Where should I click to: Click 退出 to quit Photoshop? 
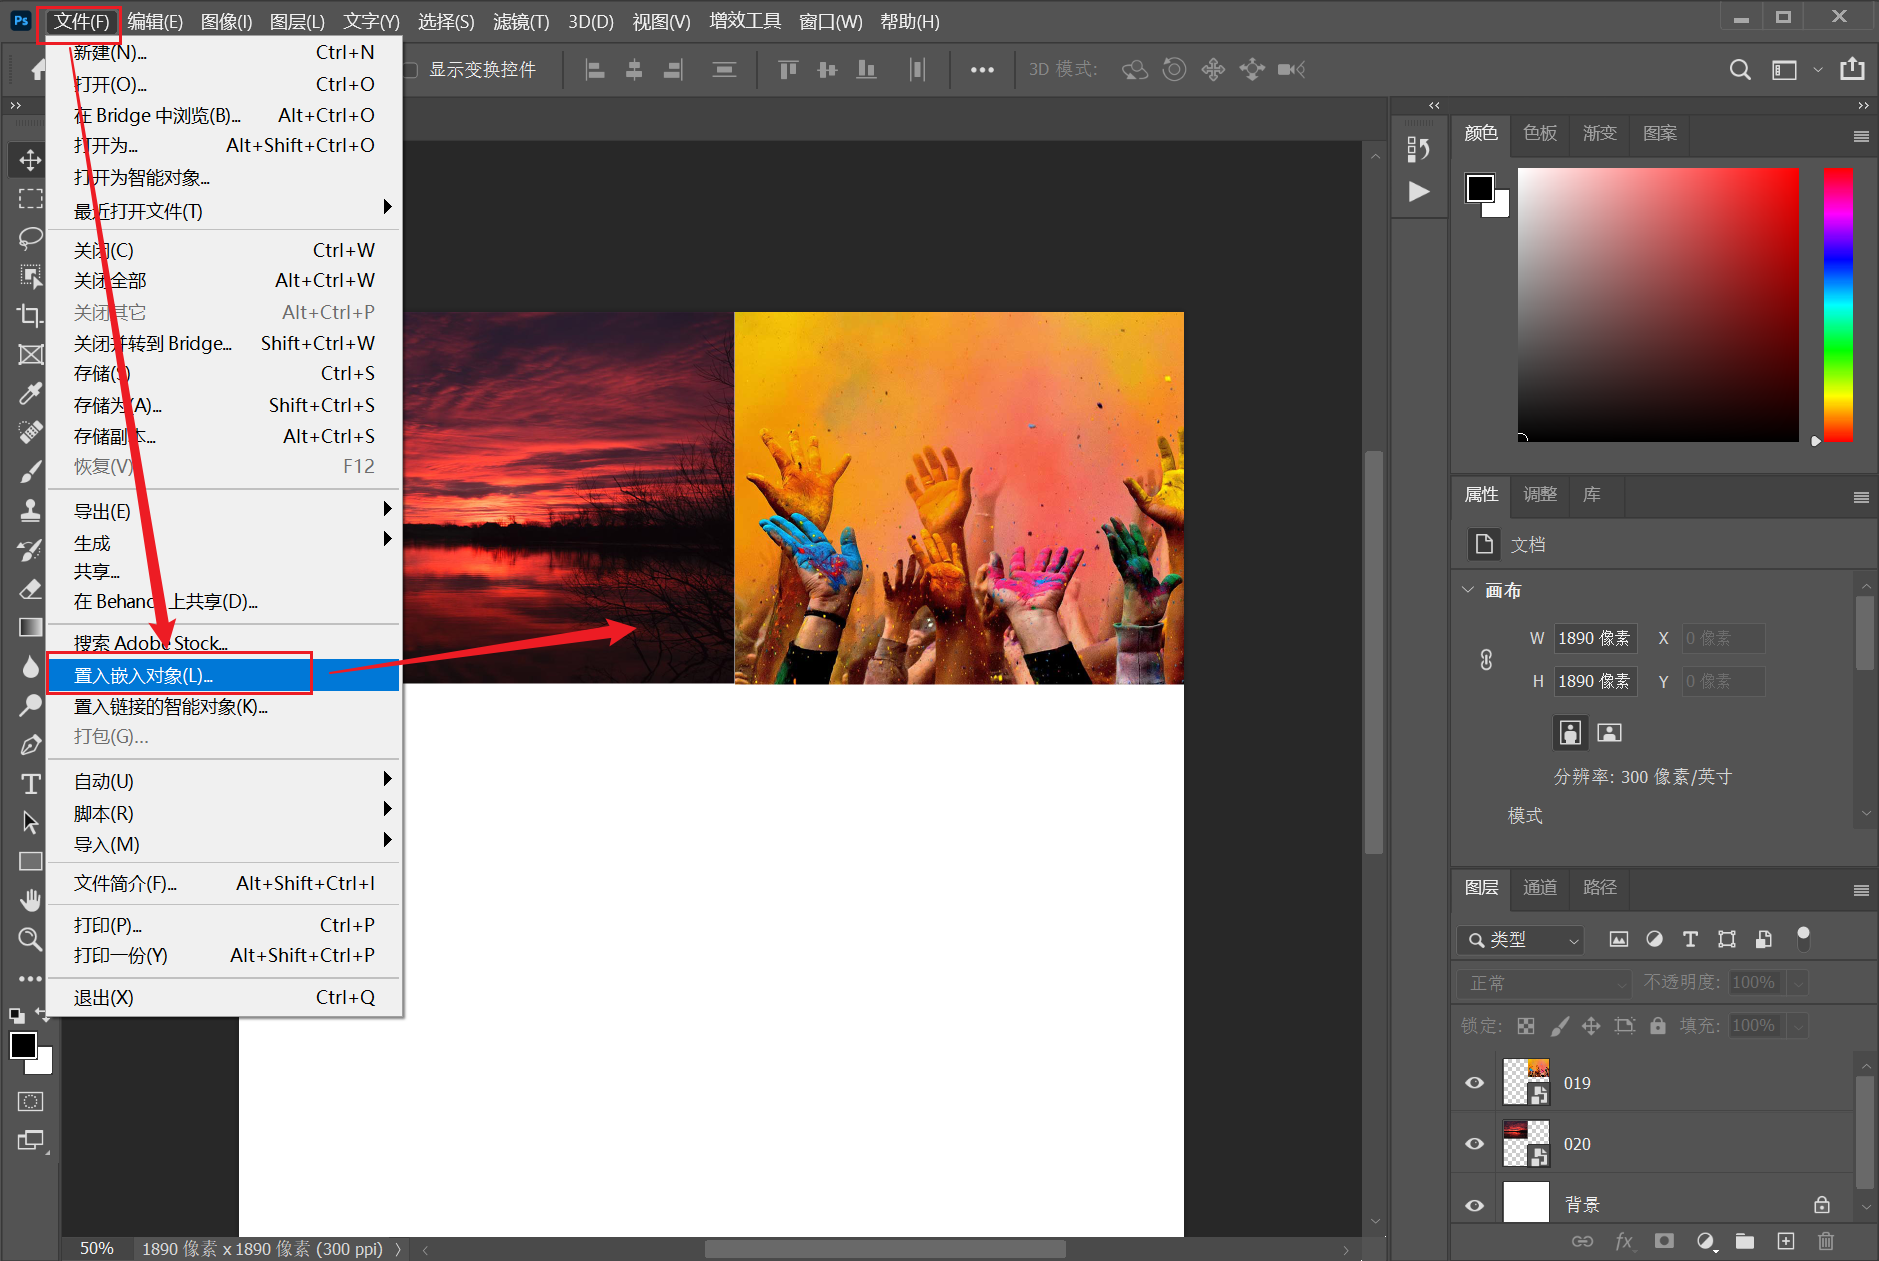(x=104, y=997)
